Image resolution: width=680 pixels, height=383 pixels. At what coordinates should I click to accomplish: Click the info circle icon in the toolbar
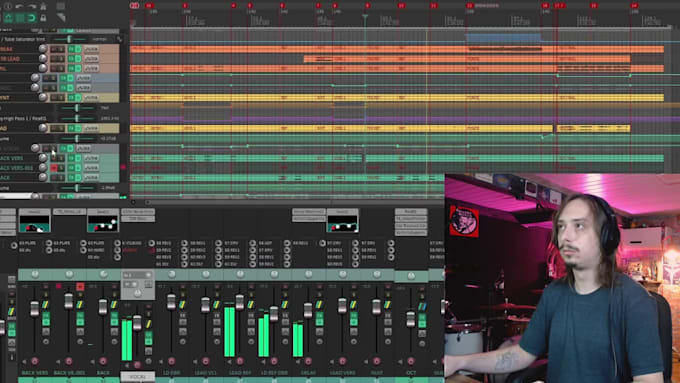(x=7, y=6)
